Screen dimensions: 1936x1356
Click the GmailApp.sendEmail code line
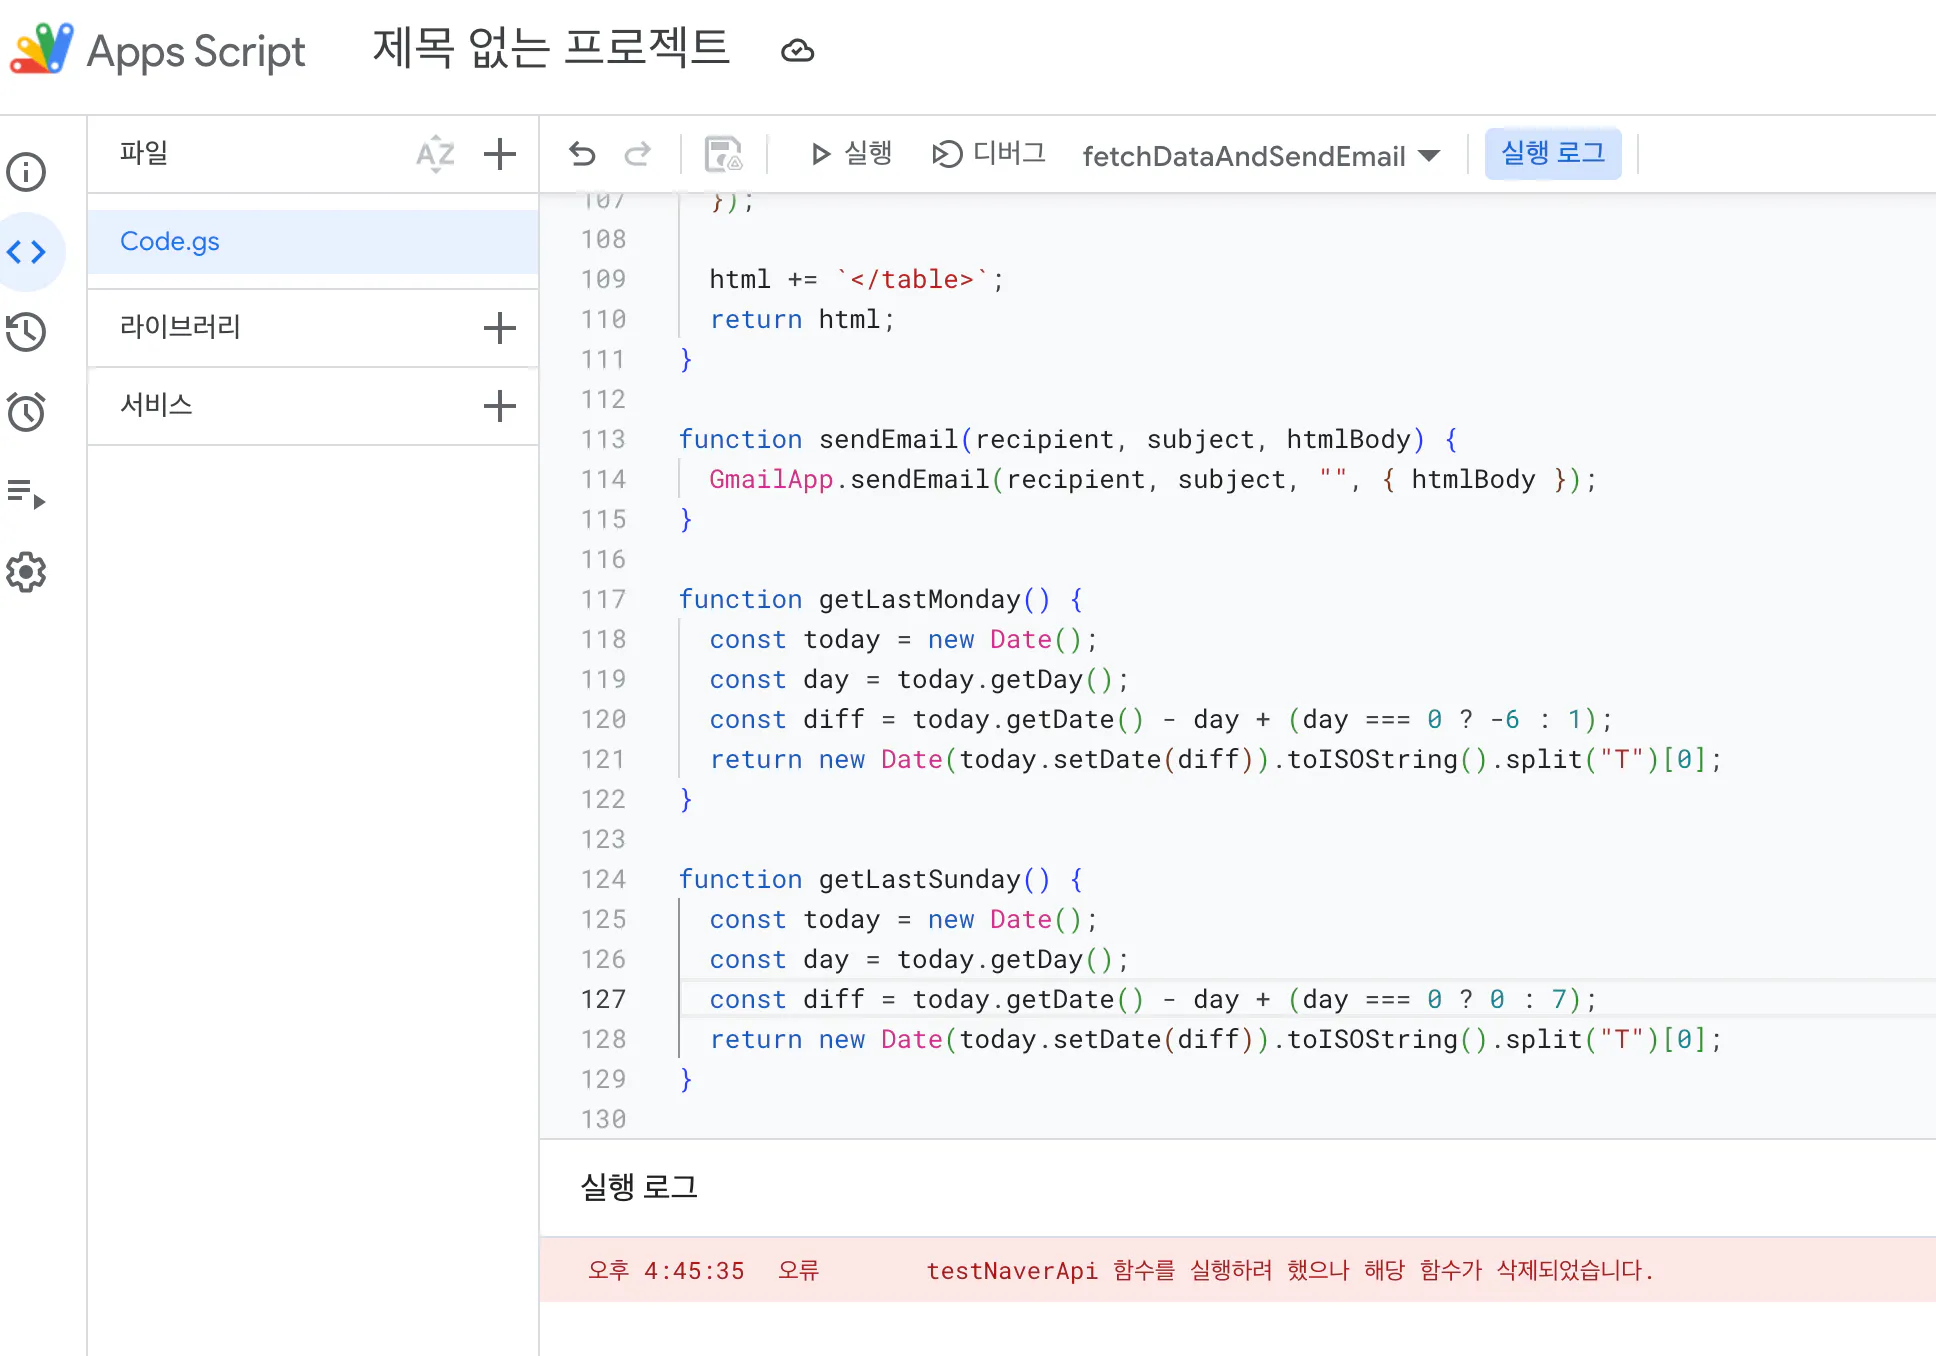point(1153,479)
